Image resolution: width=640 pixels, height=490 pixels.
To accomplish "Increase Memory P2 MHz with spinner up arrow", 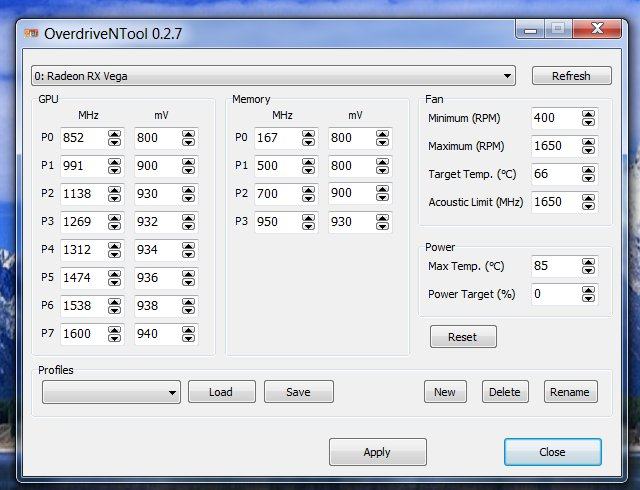I will [308, 190].
